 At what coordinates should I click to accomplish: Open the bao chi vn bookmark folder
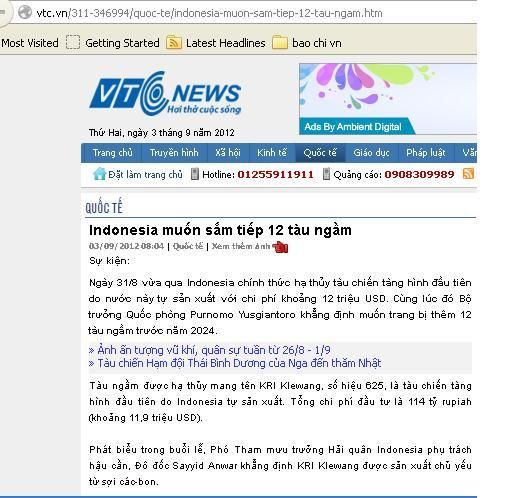(307, 43)
